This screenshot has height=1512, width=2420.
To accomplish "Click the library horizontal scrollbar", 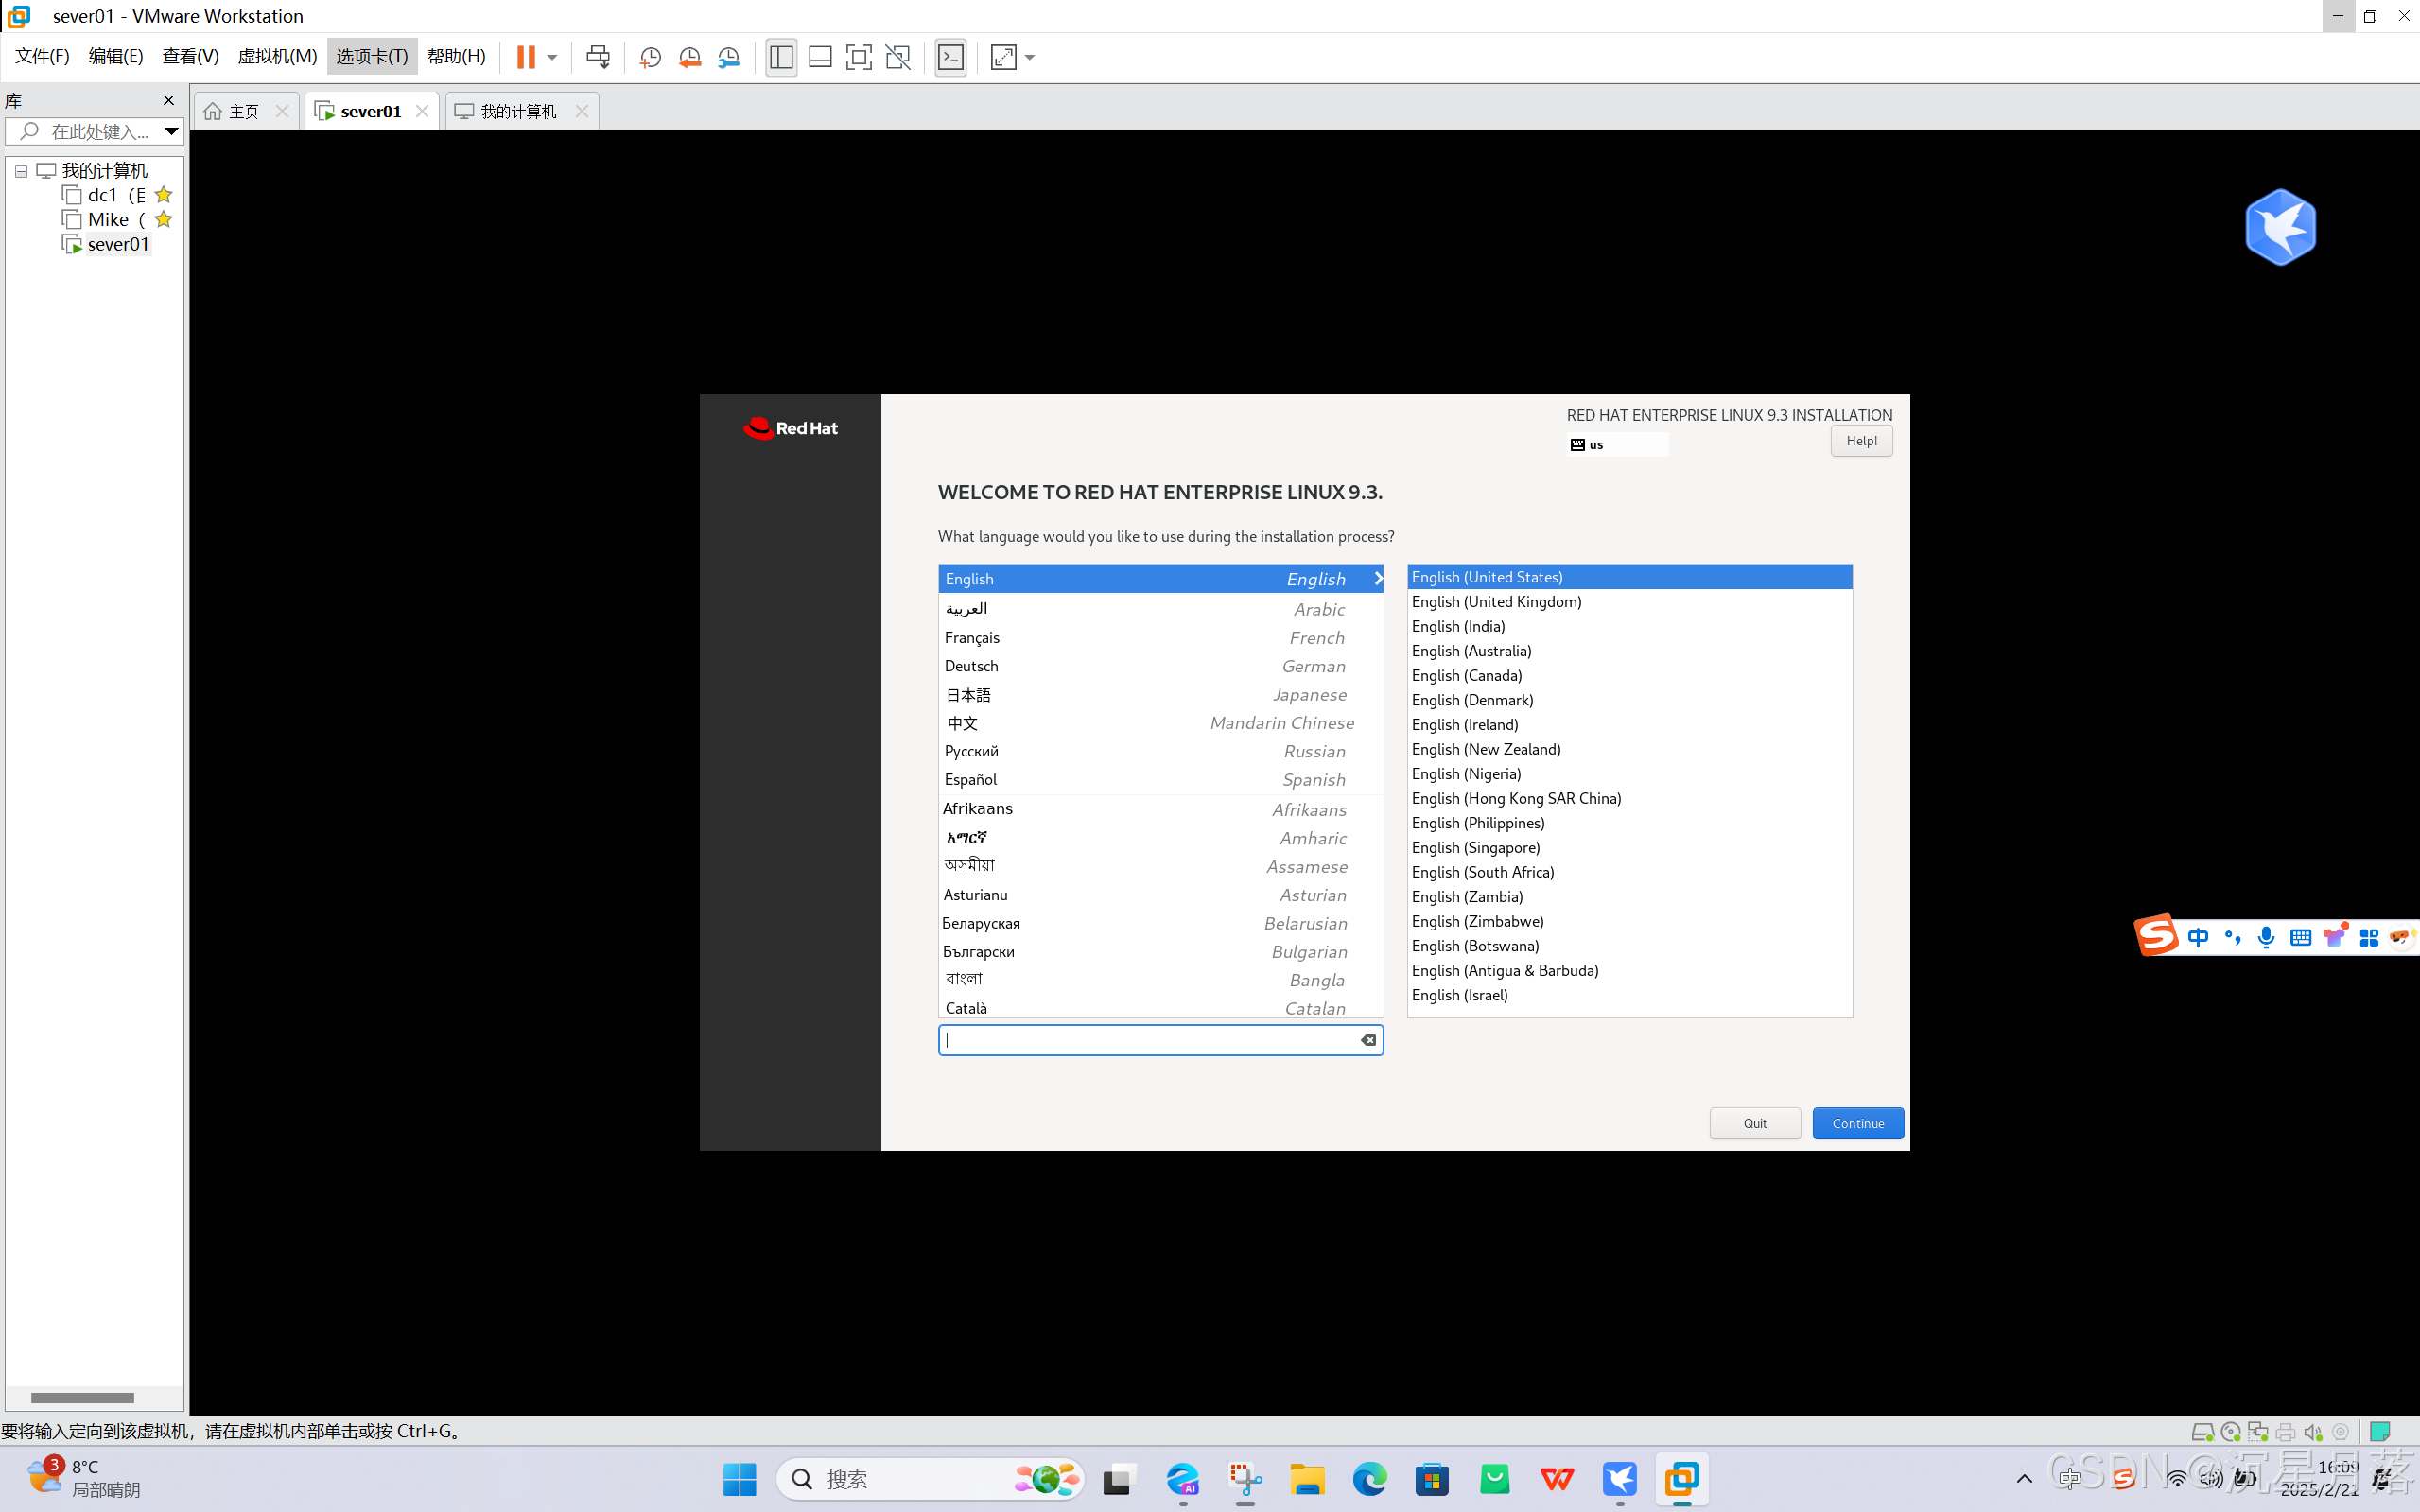I will (82, 1397).
